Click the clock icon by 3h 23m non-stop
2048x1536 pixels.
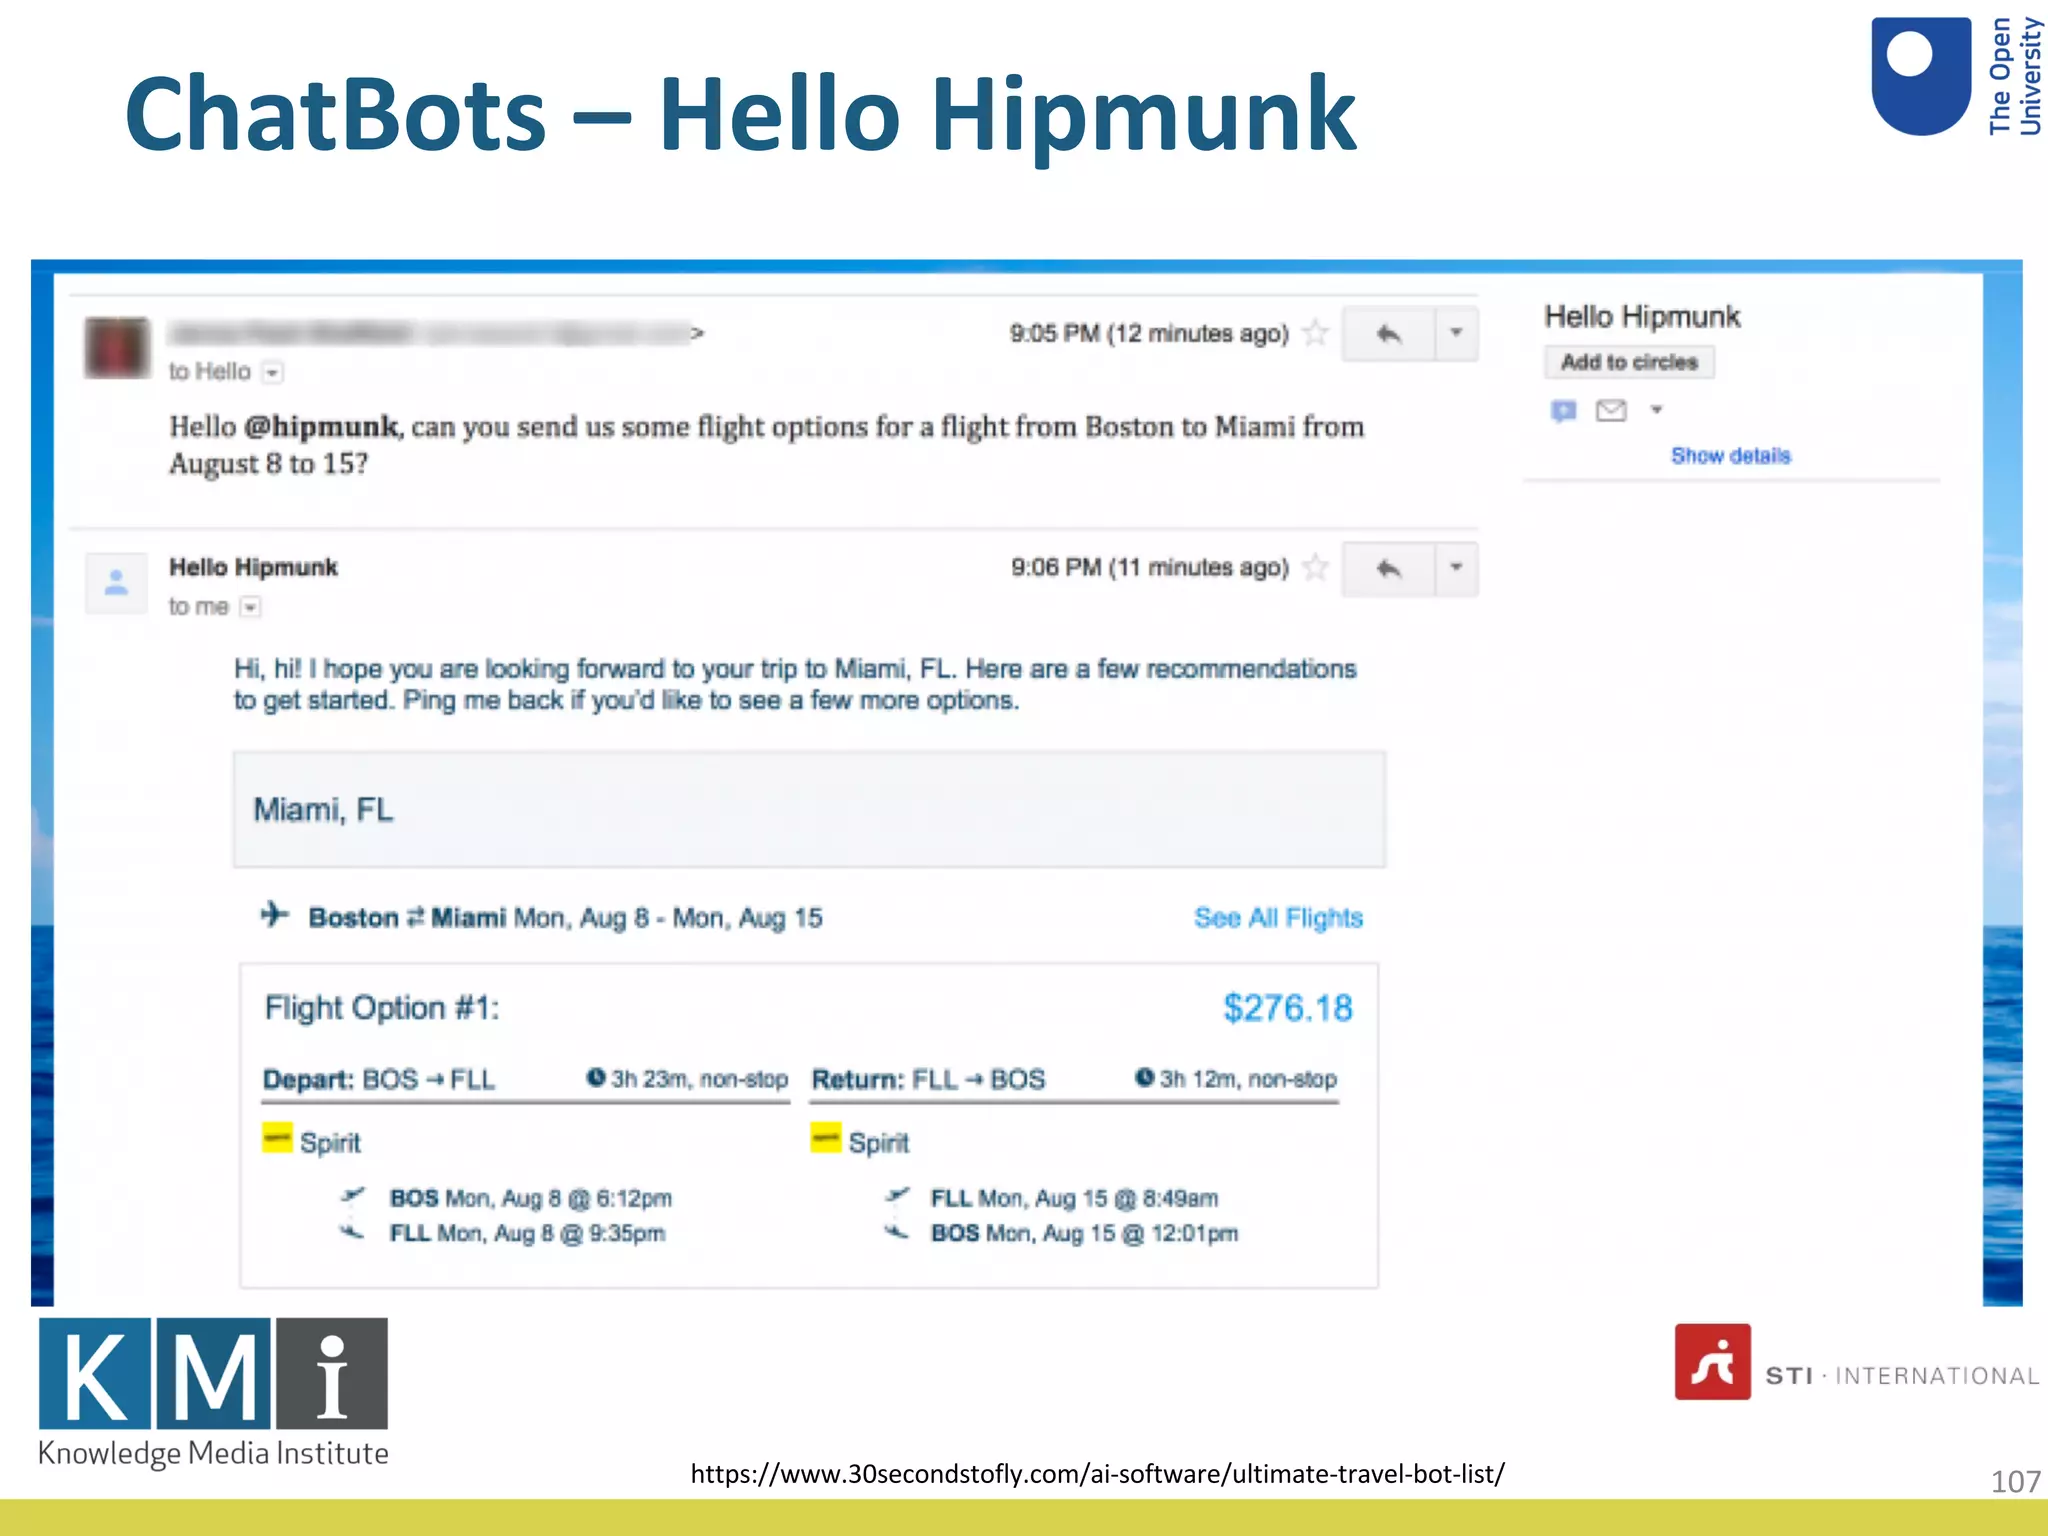(596, 1078)
